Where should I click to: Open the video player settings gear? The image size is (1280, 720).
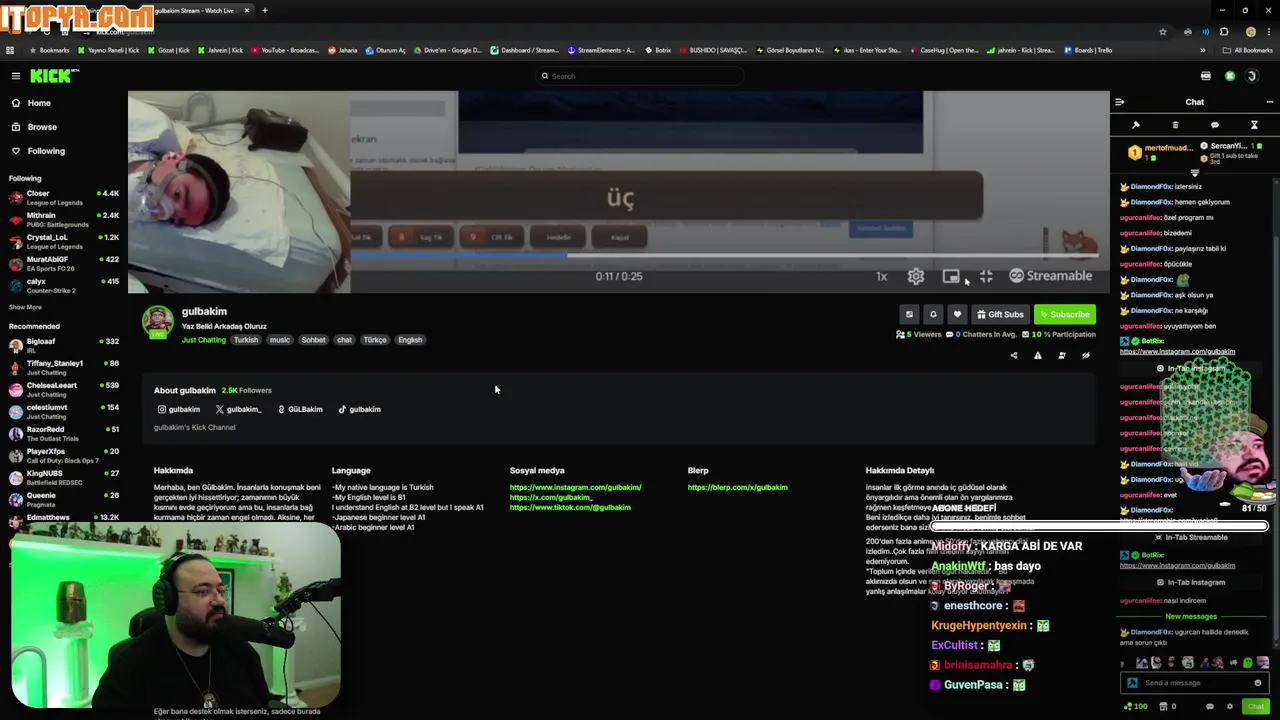916,276
